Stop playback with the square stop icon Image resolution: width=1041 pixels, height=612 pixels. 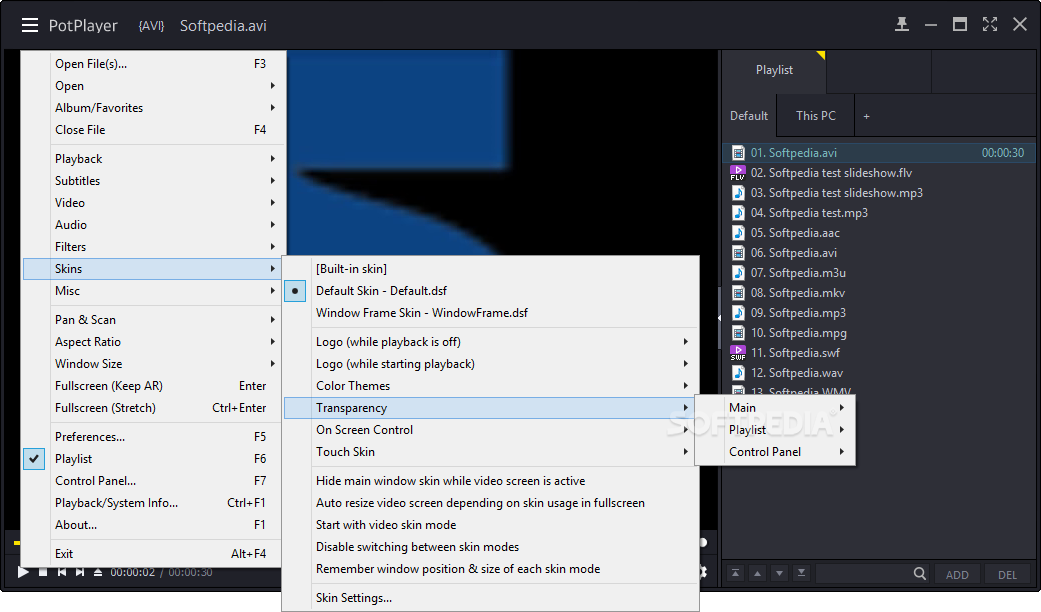point(43,572)
